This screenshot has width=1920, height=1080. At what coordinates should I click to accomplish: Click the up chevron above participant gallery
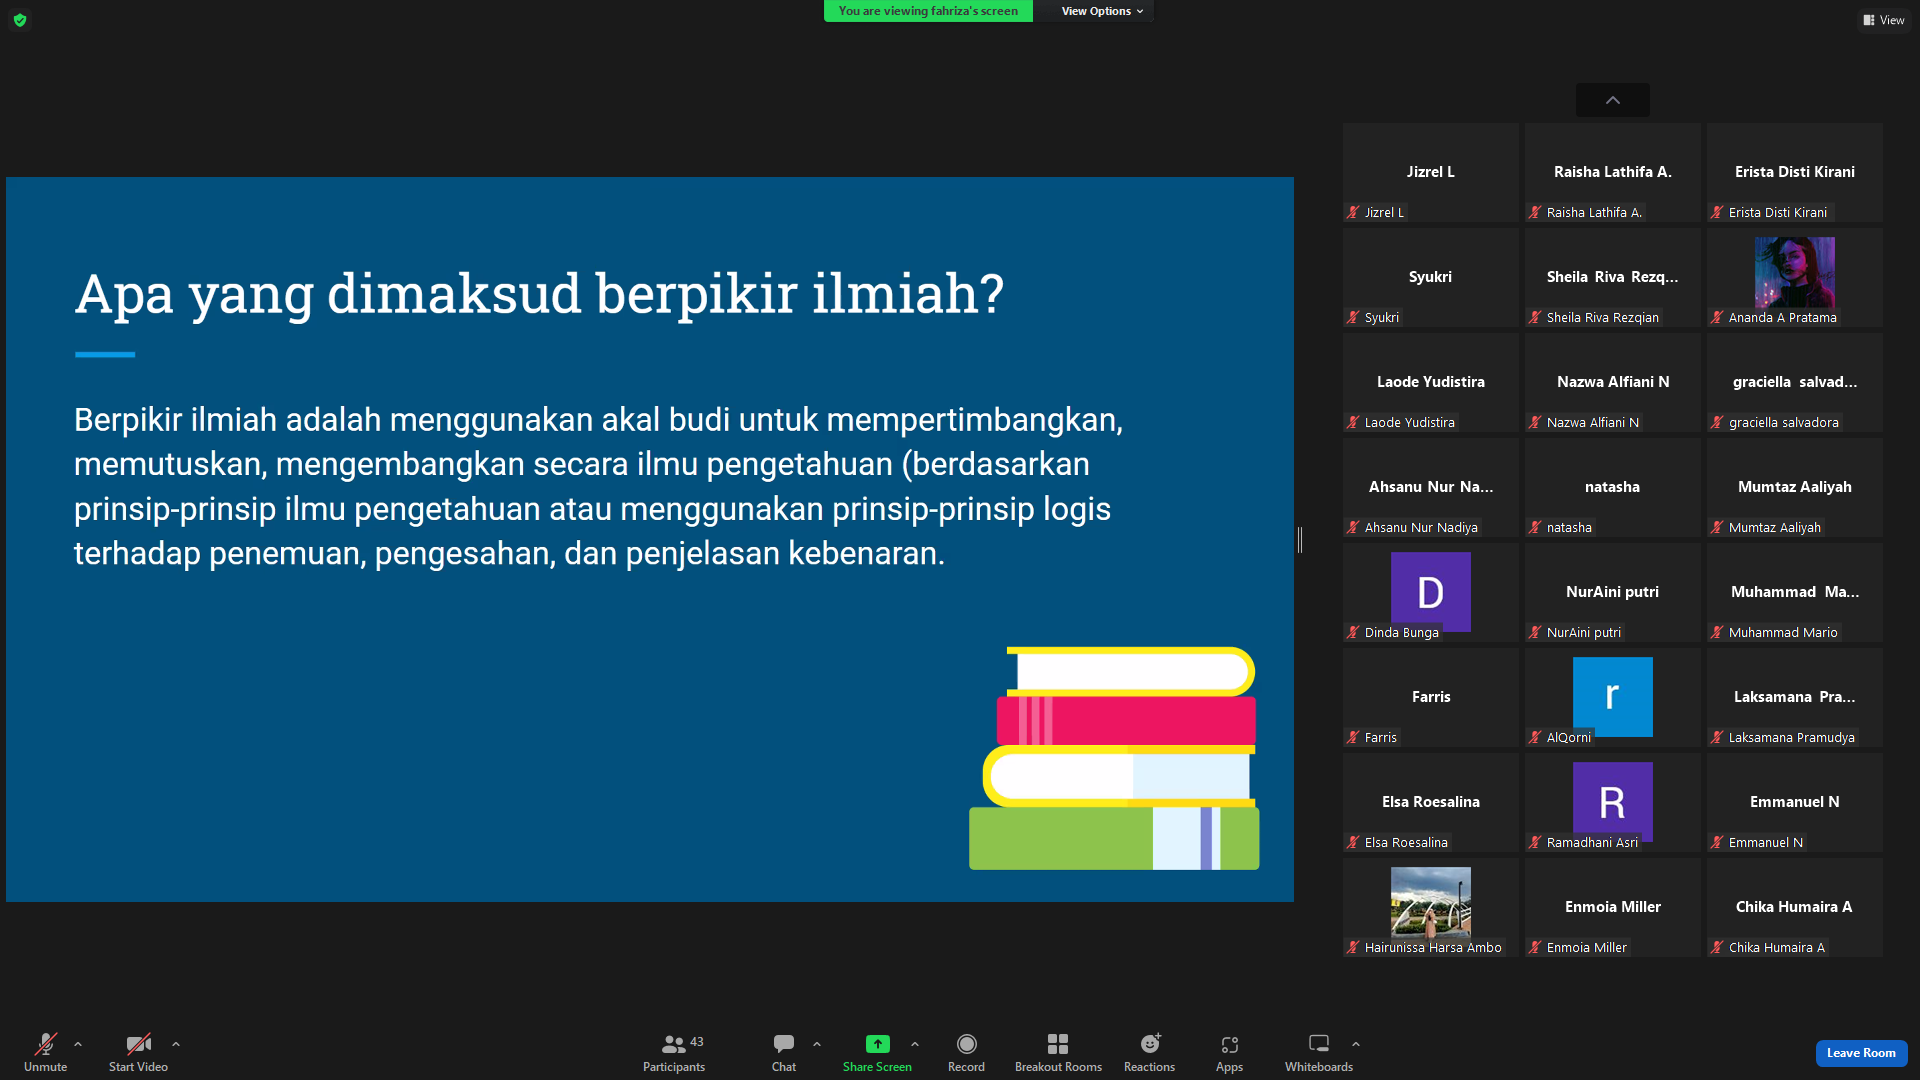pyautogui.click(x=1613, y=100)
